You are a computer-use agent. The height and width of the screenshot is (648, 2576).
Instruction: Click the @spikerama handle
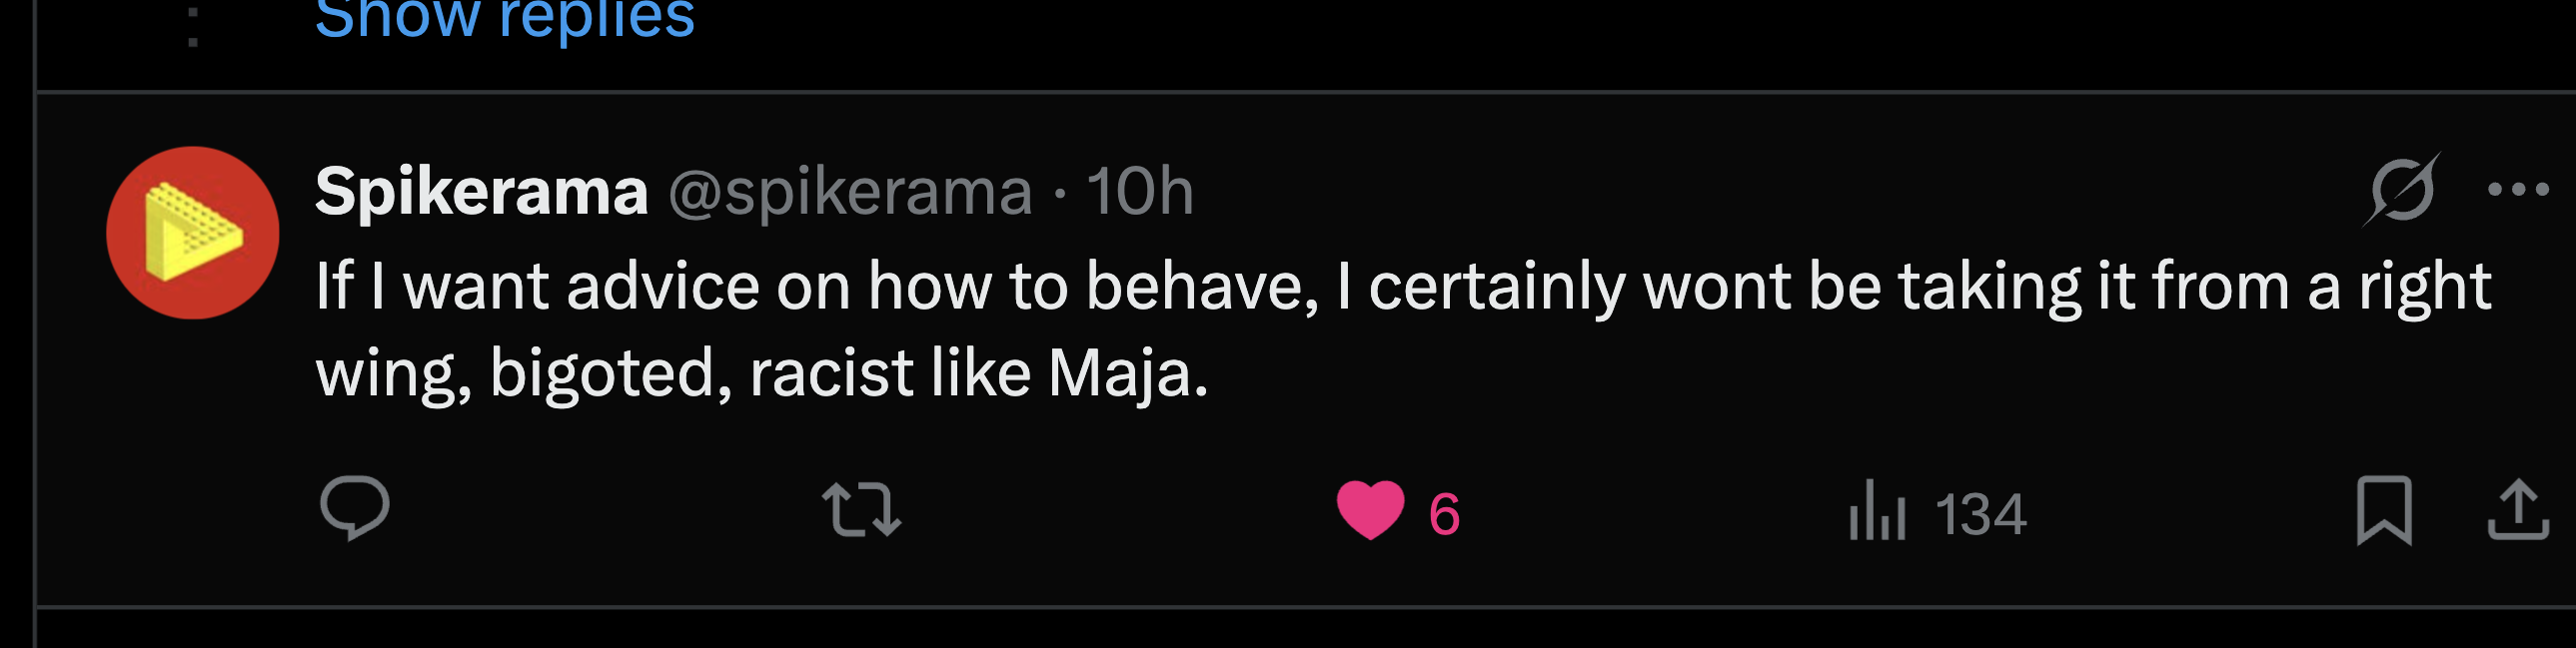(x=850, y=190)
